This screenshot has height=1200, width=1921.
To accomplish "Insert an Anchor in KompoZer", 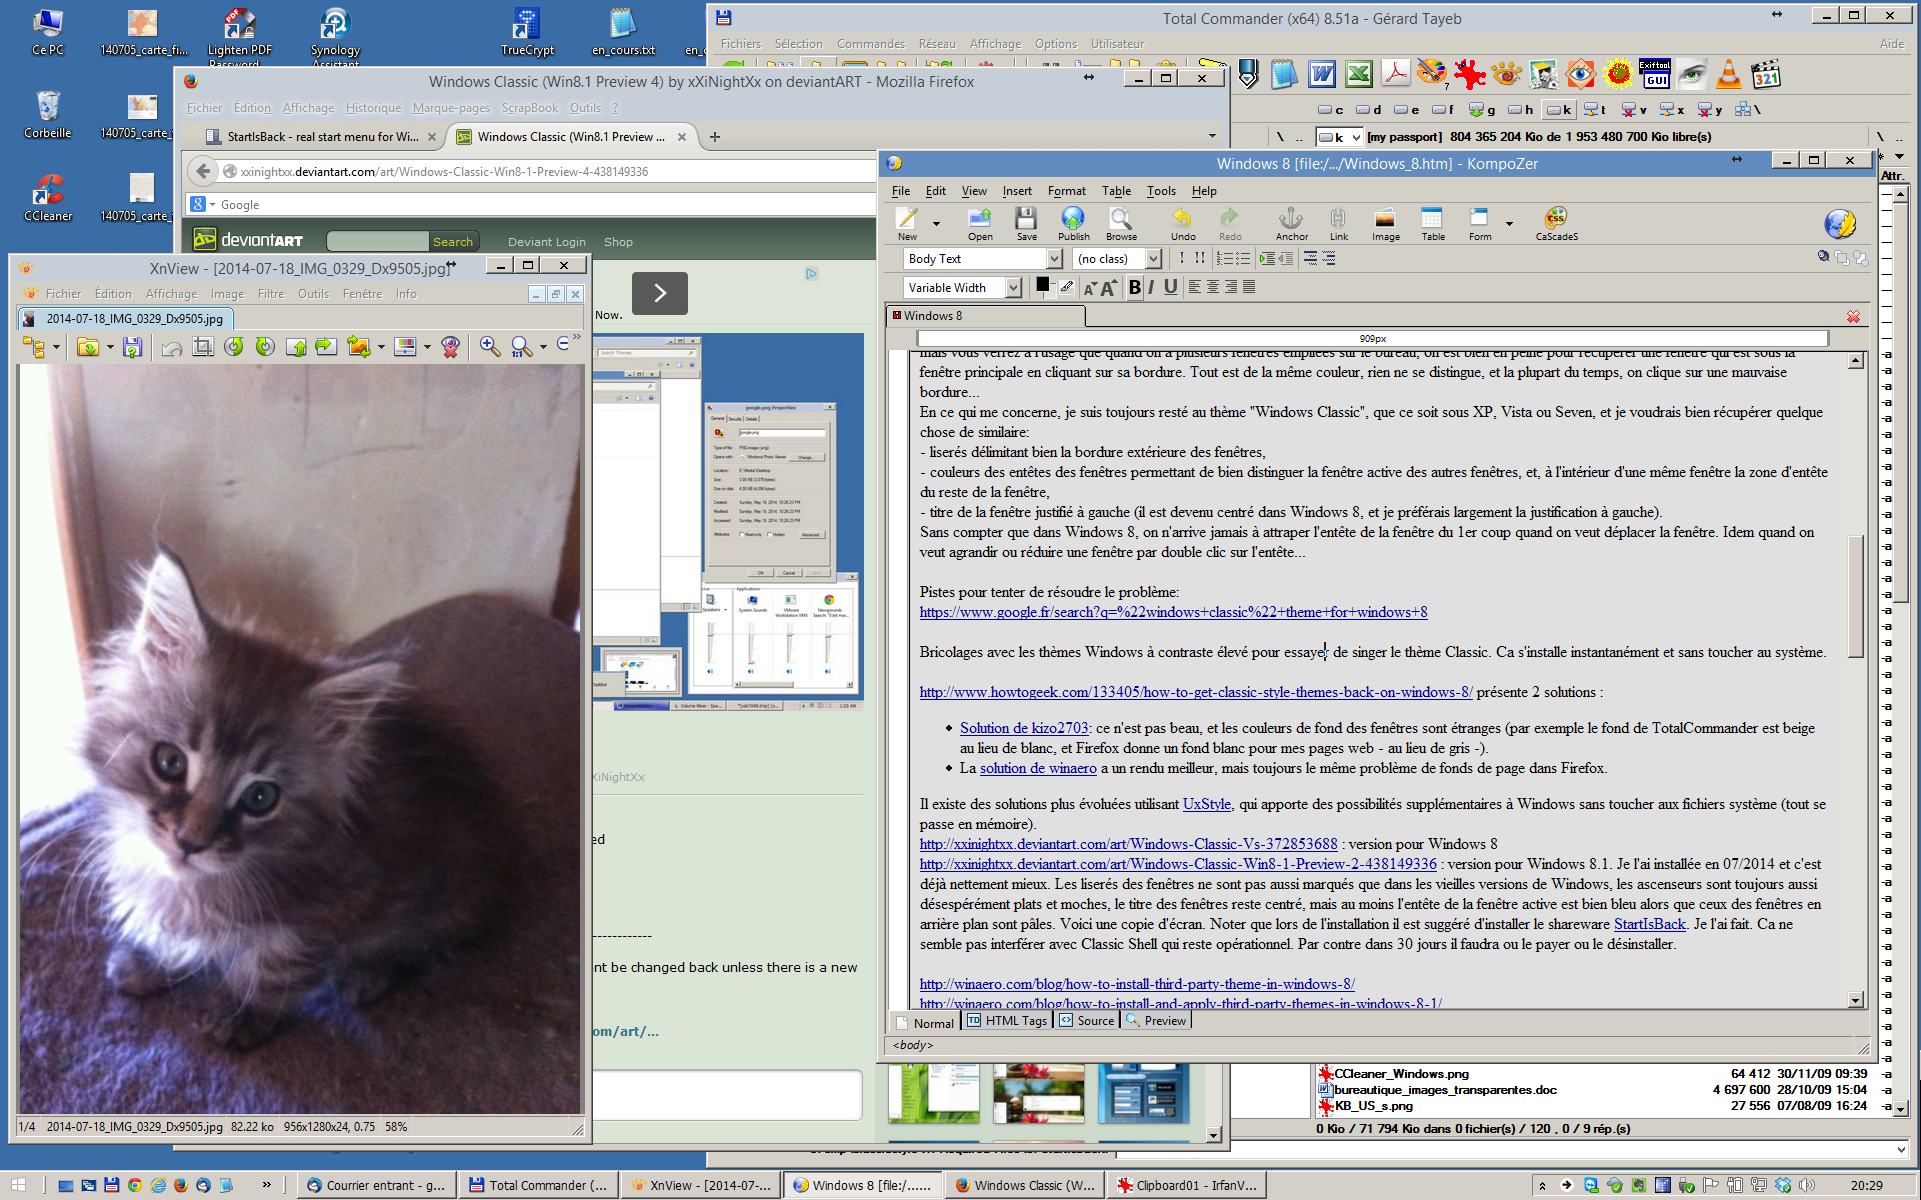I will pyautogui.click(x=1291, y=223).
